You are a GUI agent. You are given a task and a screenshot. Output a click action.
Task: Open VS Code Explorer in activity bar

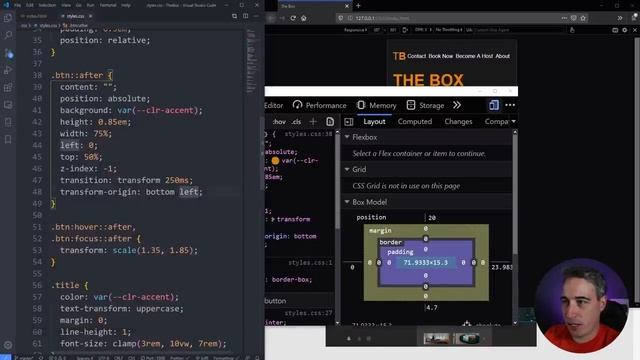coord(8,18)
